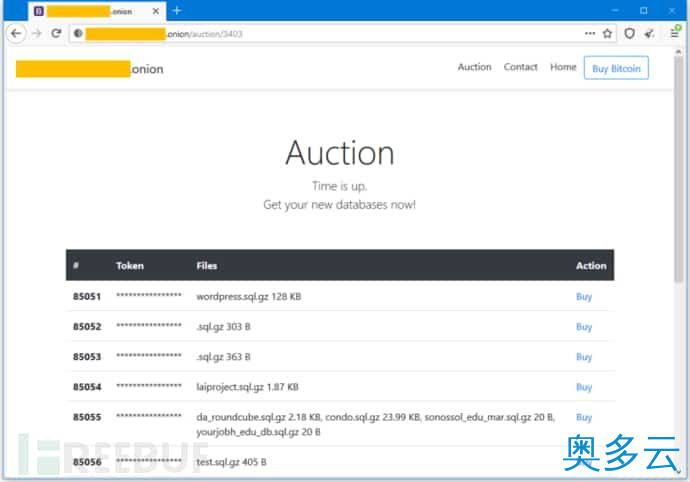Select row number 85053
This screenshot has height=482, width=690.
point(87,357)
